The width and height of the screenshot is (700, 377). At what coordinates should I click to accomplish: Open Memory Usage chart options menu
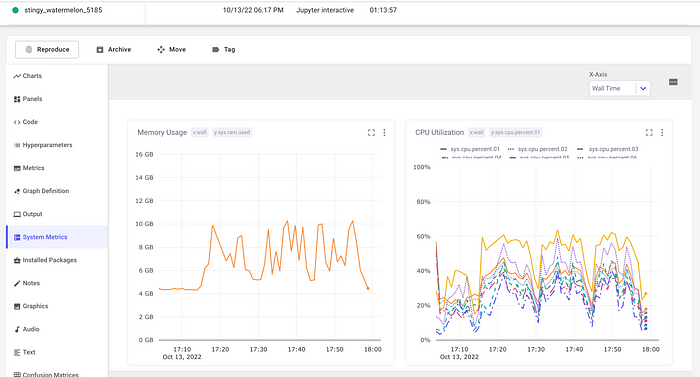point(384,133)
